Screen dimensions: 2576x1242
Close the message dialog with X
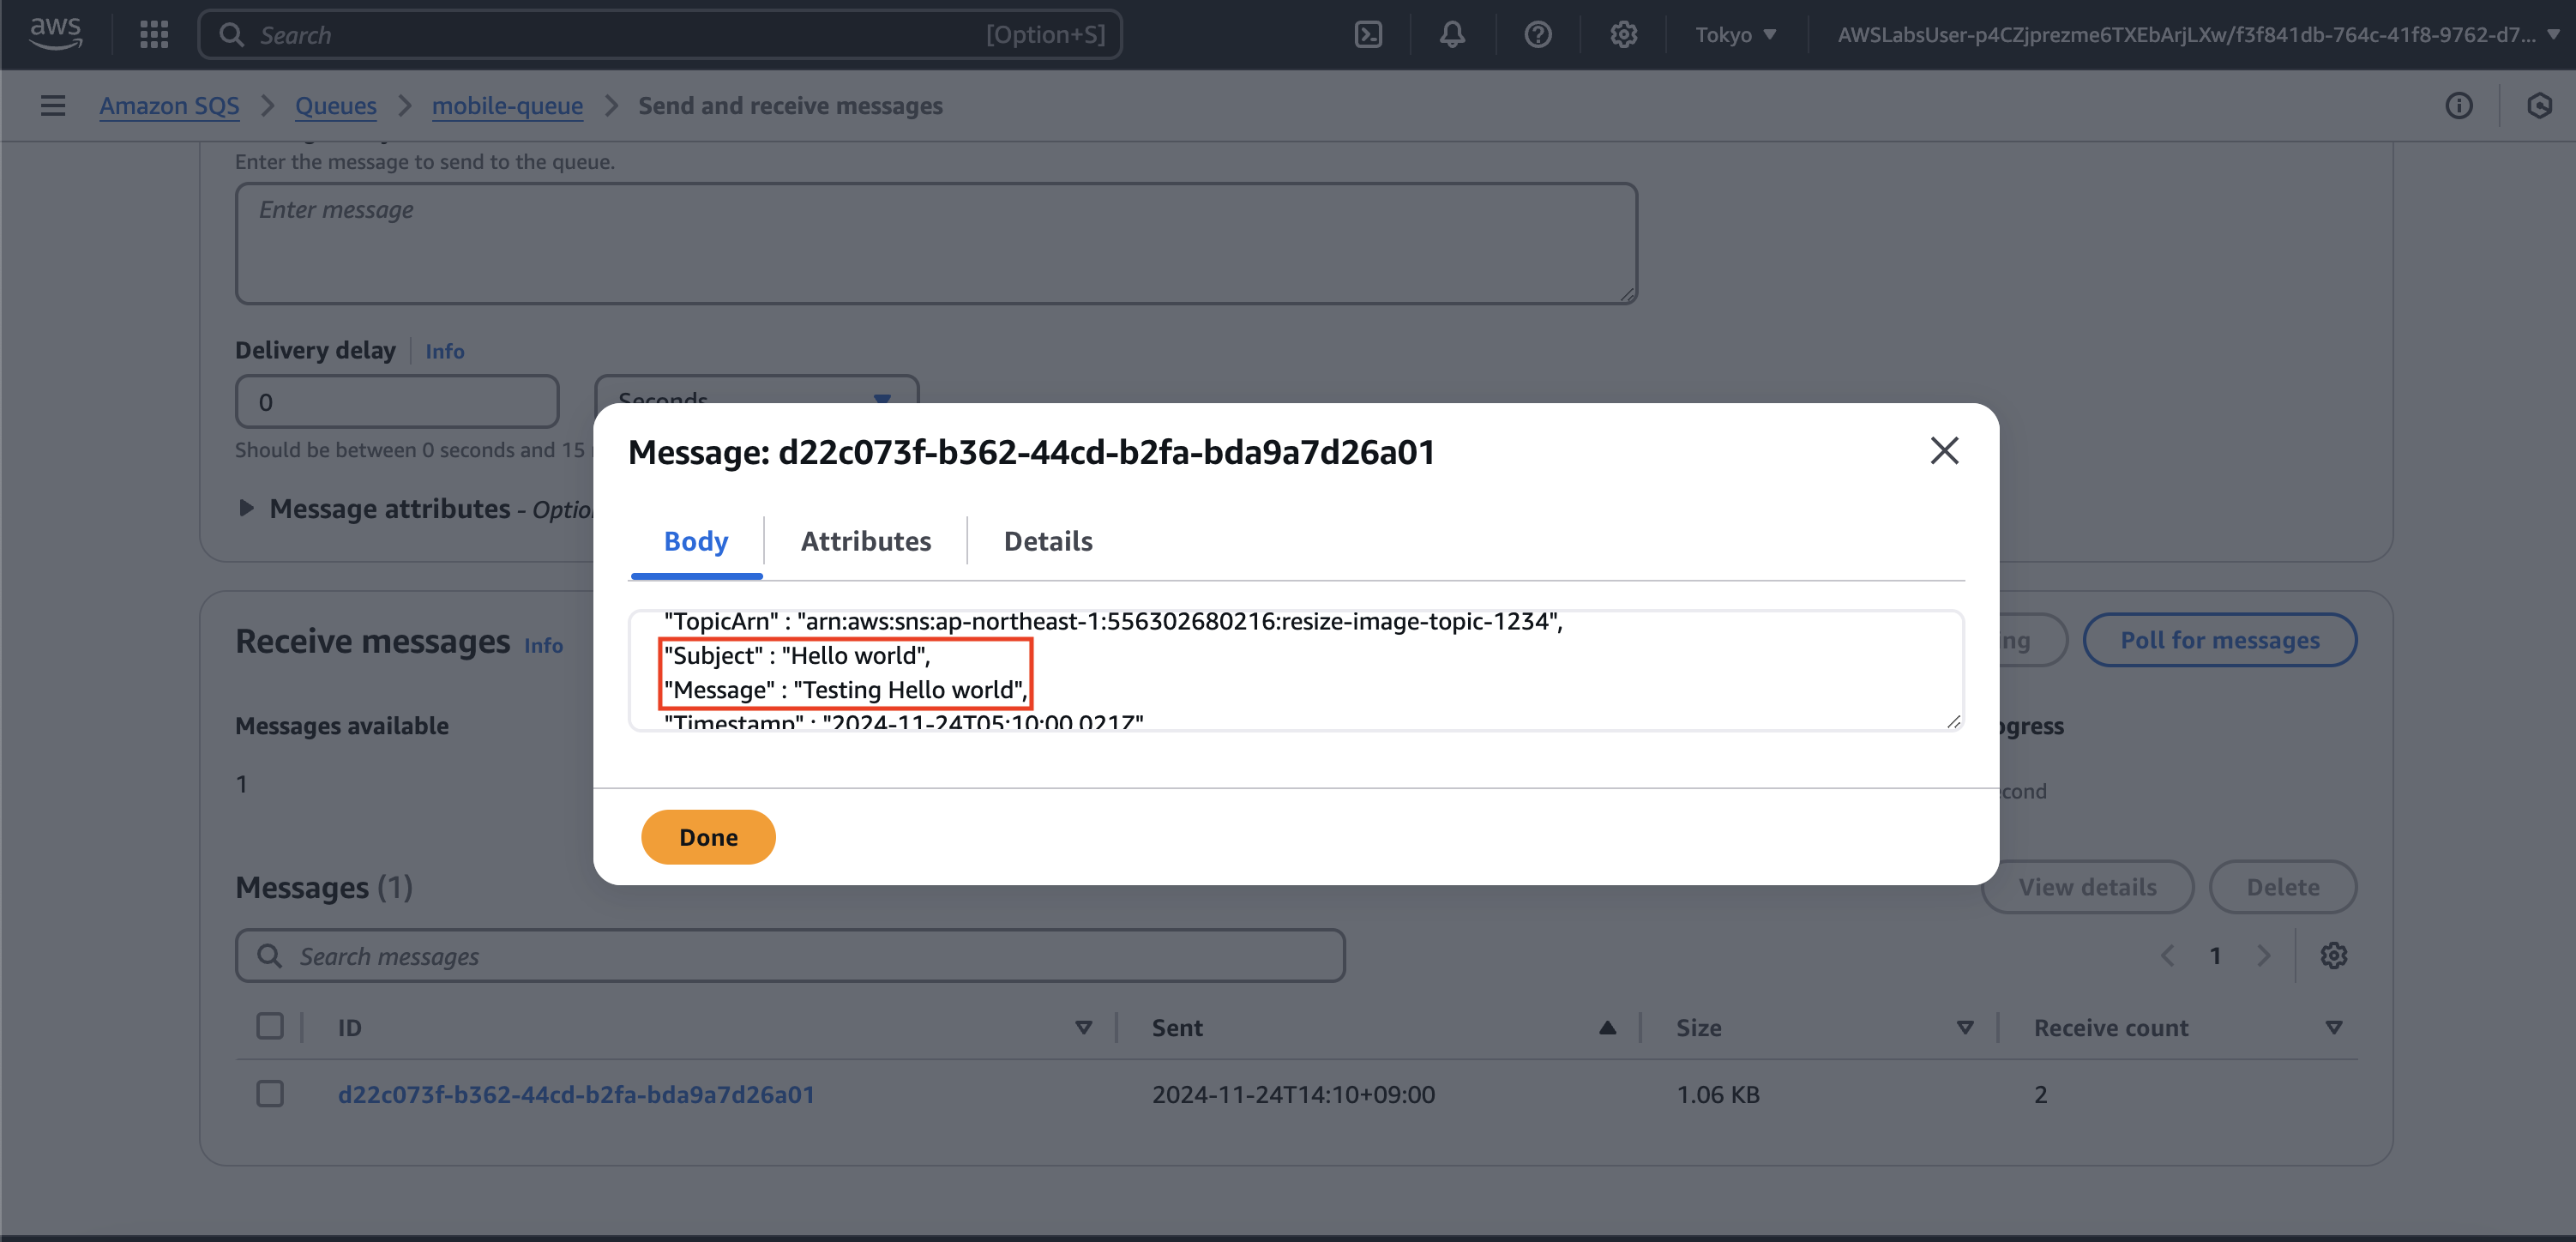1943,451
